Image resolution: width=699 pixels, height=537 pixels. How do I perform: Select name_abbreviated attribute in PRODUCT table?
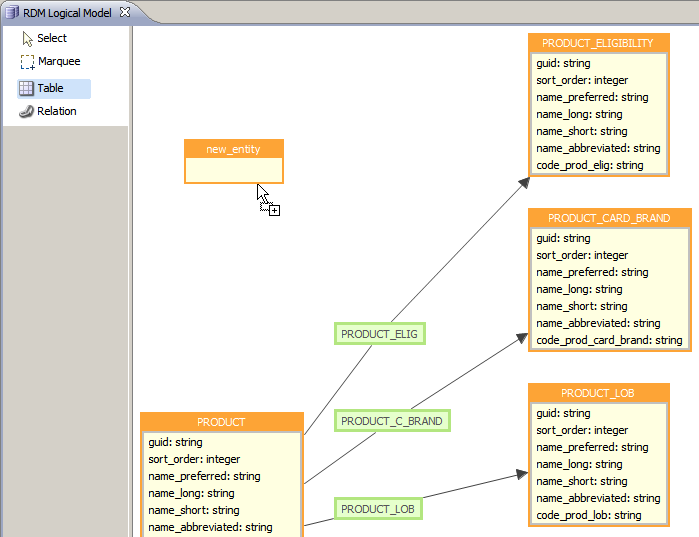coord(210,527)
